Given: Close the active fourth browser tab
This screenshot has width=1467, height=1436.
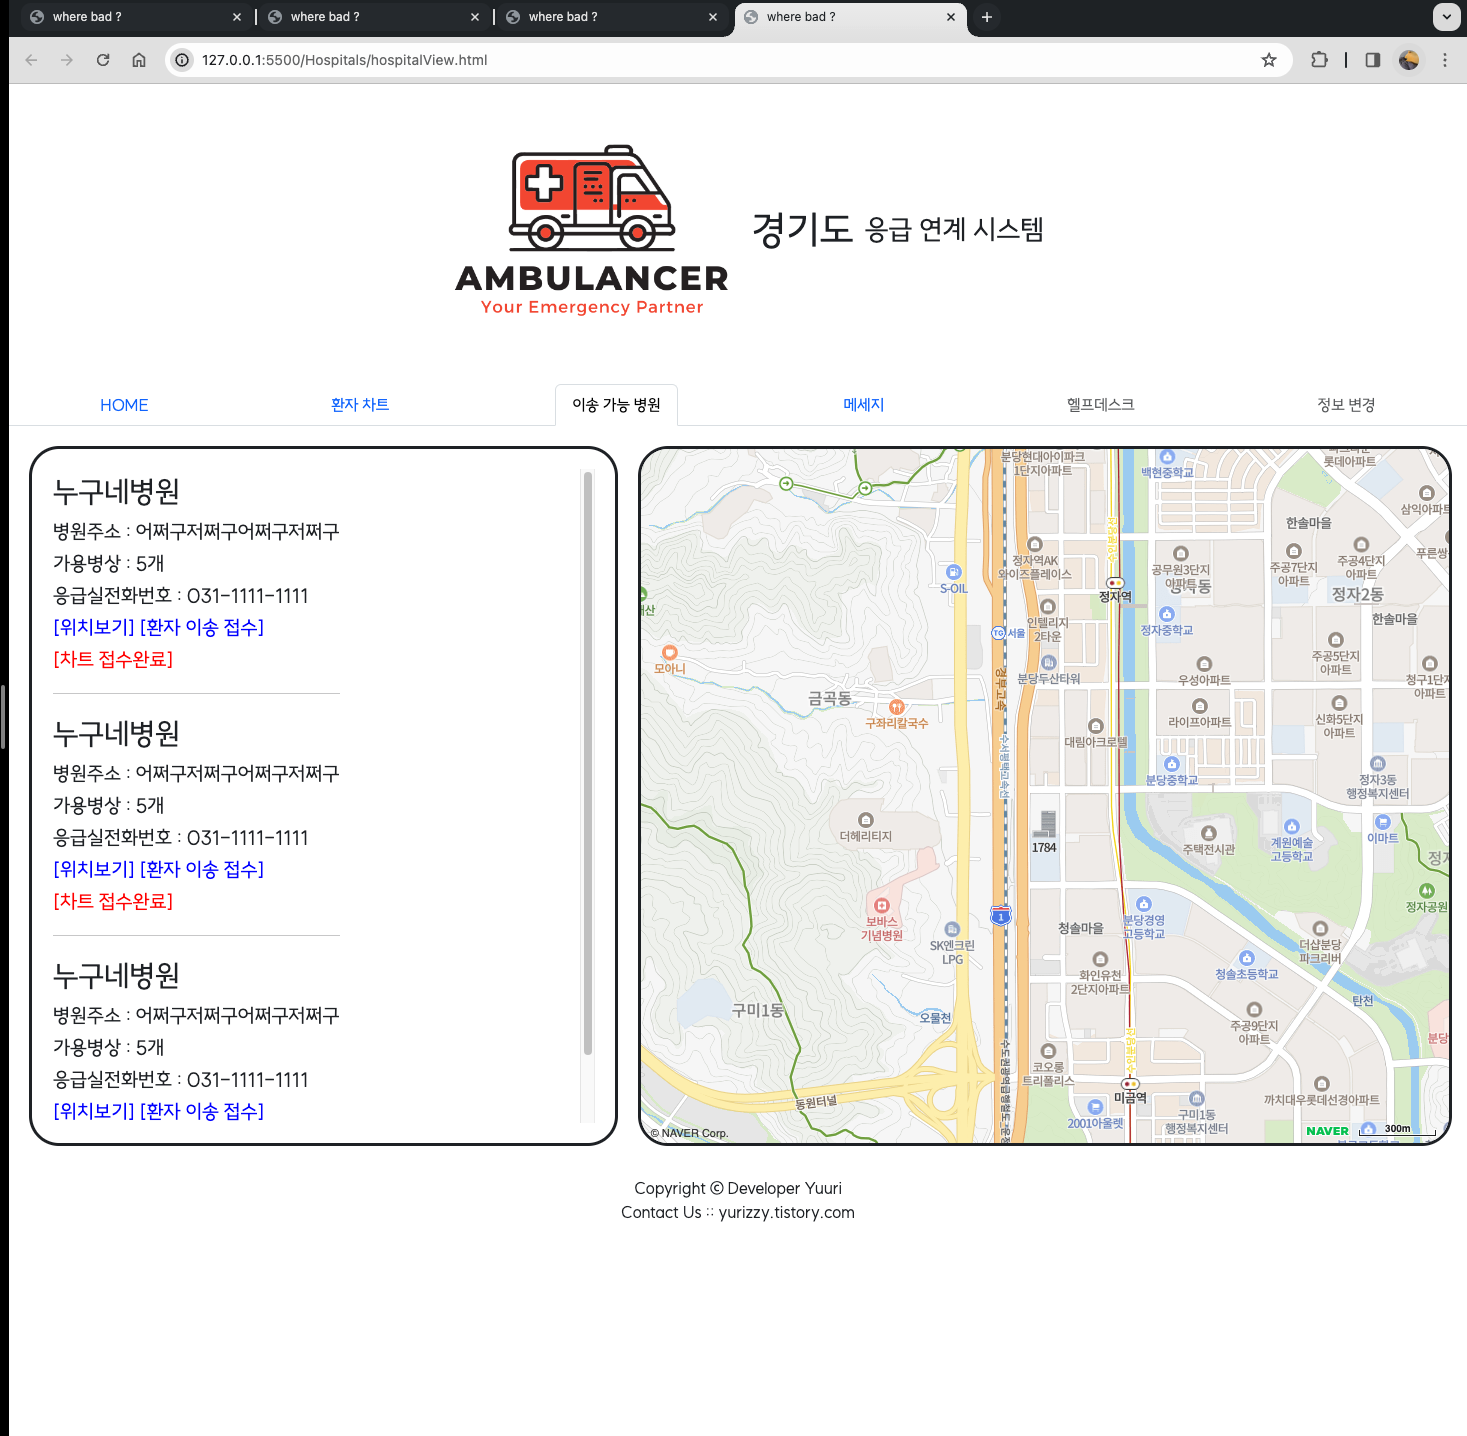Looking at the screenshot, I should click(x=951, y=17).
